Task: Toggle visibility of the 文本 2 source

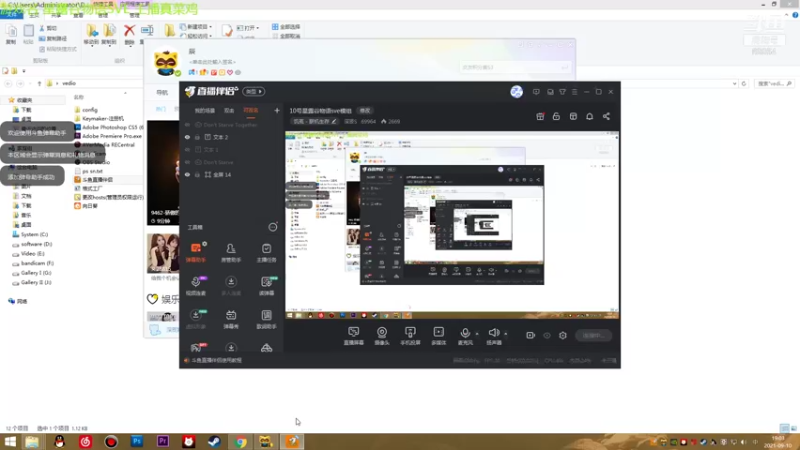Action: pos(187,137)
